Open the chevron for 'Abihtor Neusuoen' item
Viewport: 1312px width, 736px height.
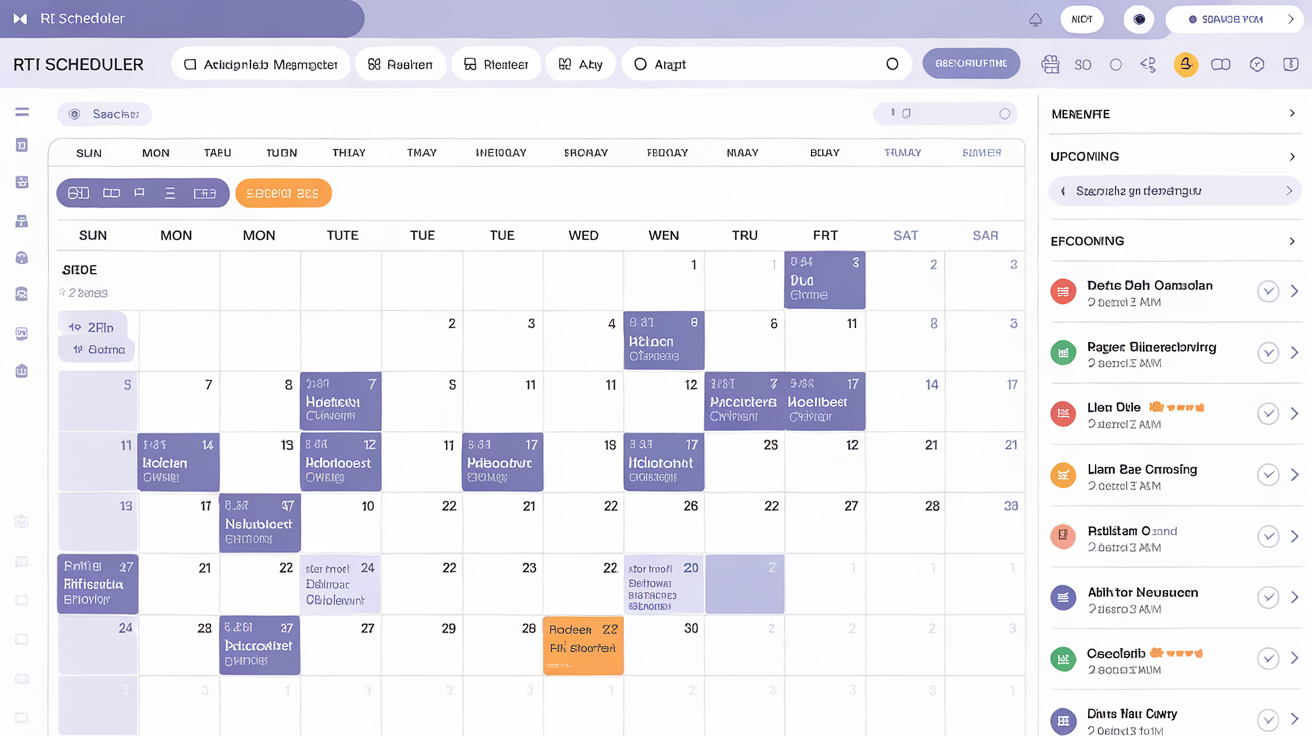pyautogui.click(x=1295, y=598)
